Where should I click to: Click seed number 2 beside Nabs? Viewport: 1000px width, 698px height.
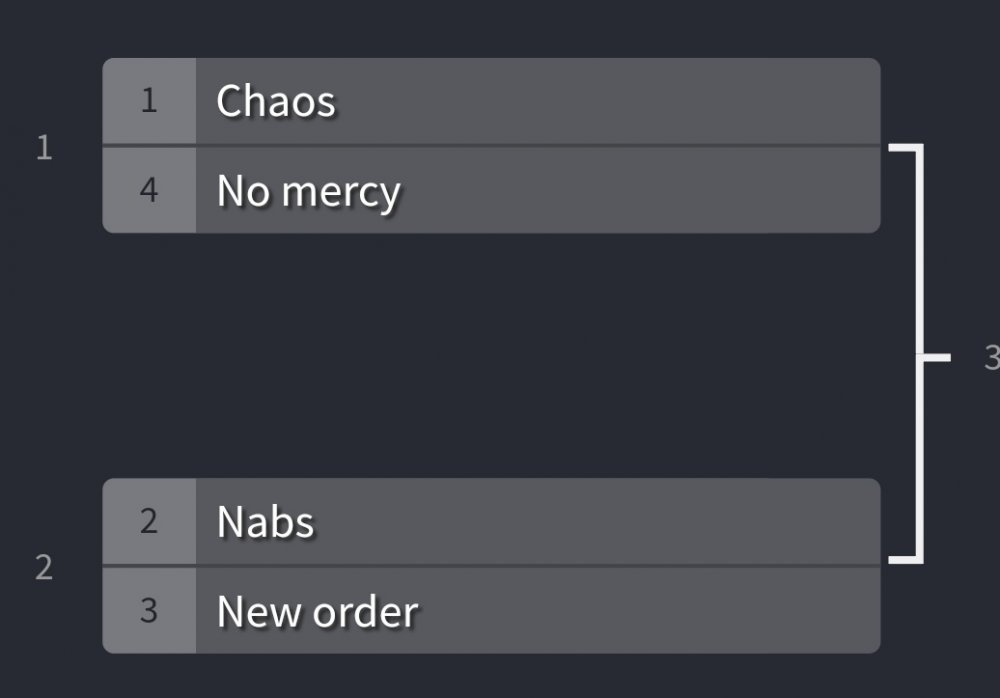149,521
